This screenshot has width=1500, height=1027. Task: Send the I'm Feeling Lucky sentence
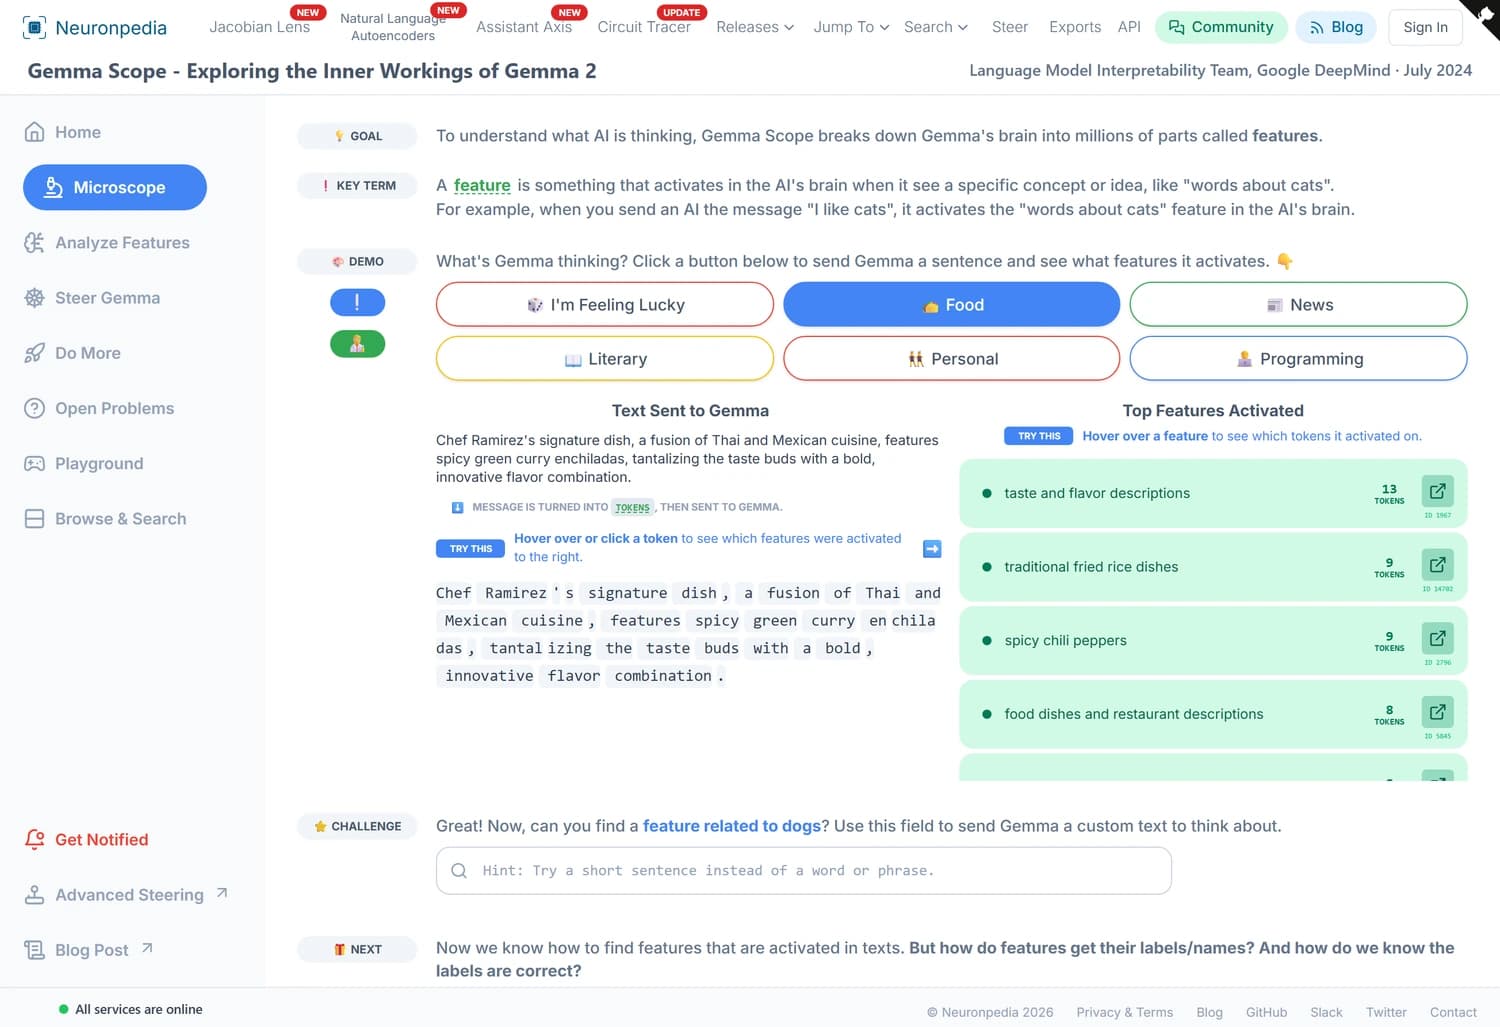[x=605, y=304]
